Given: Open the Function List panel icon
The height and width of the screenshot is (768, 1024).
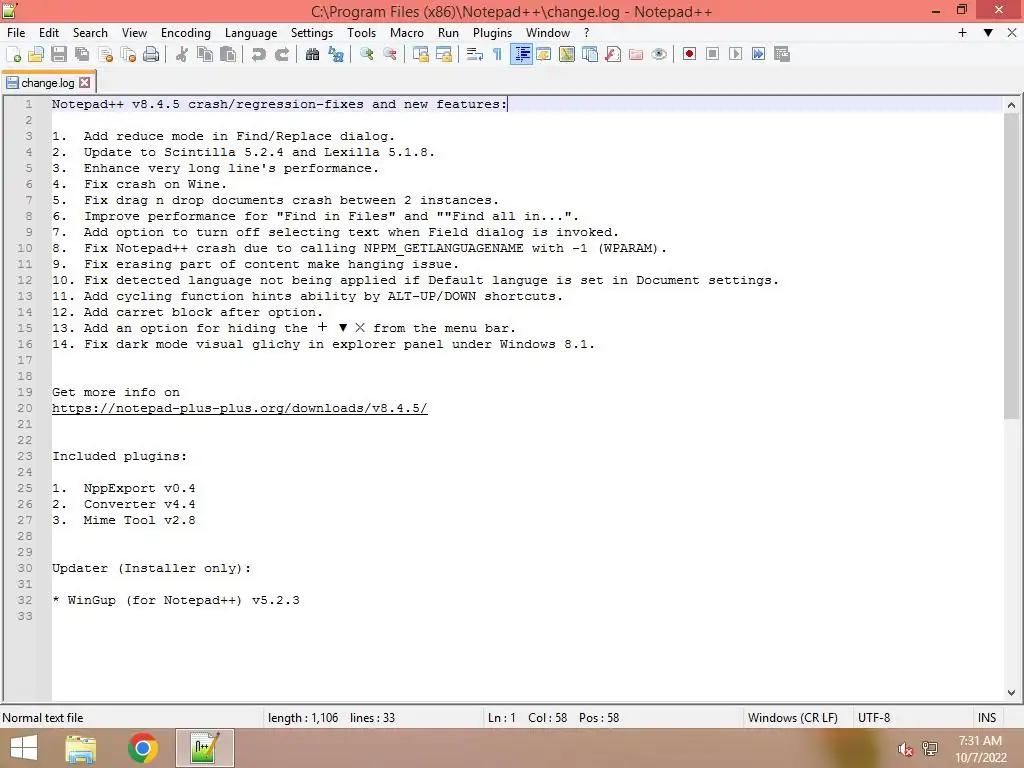Looking at the screenshot, I should pyautogui.click(x=613, y=54).
